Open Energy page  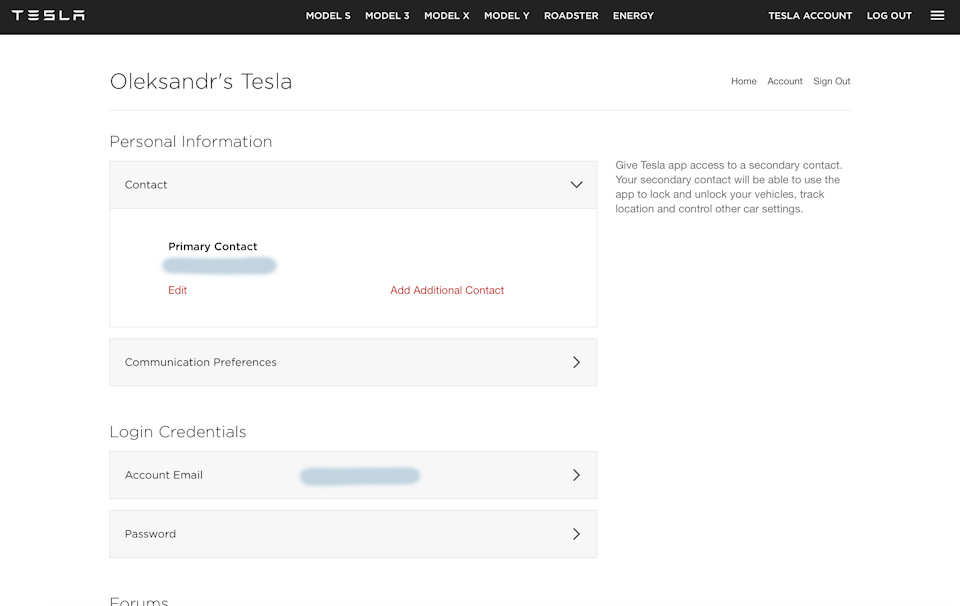pos(633,16)
